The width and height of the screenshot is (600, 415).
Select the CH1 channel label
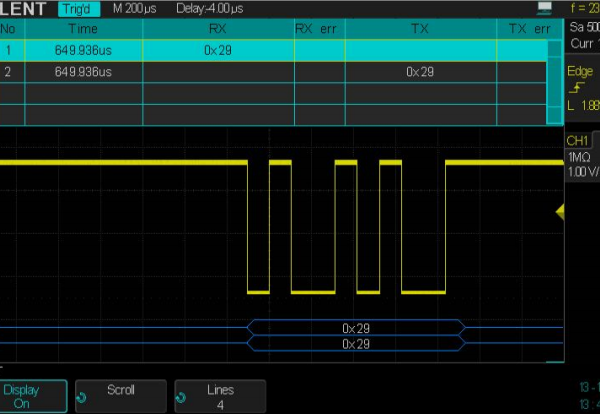[x=578, y=141]
